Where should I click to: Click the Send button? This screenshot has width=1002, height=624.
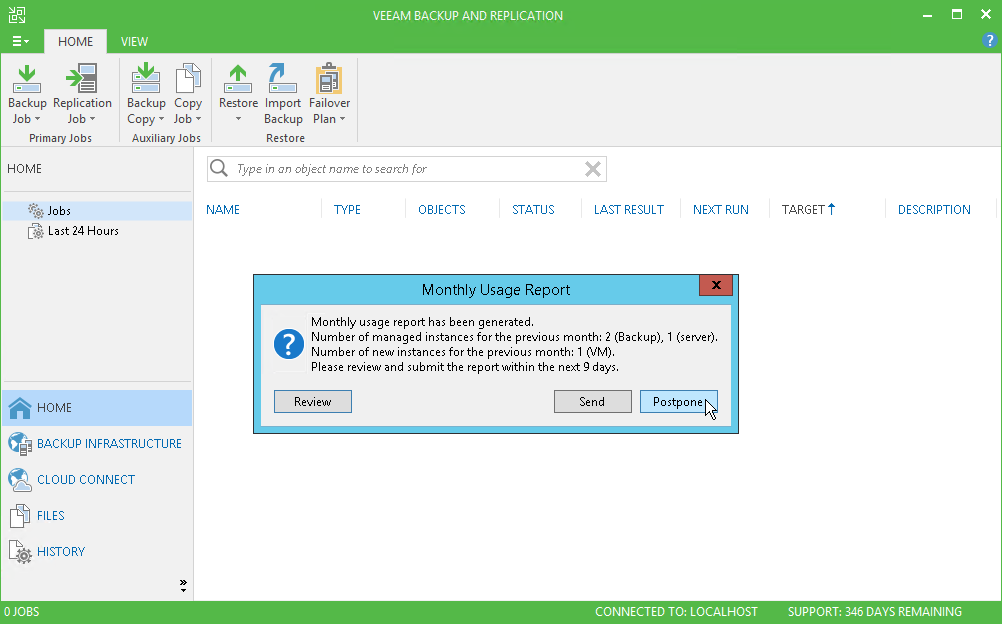(x=592, y=402)
